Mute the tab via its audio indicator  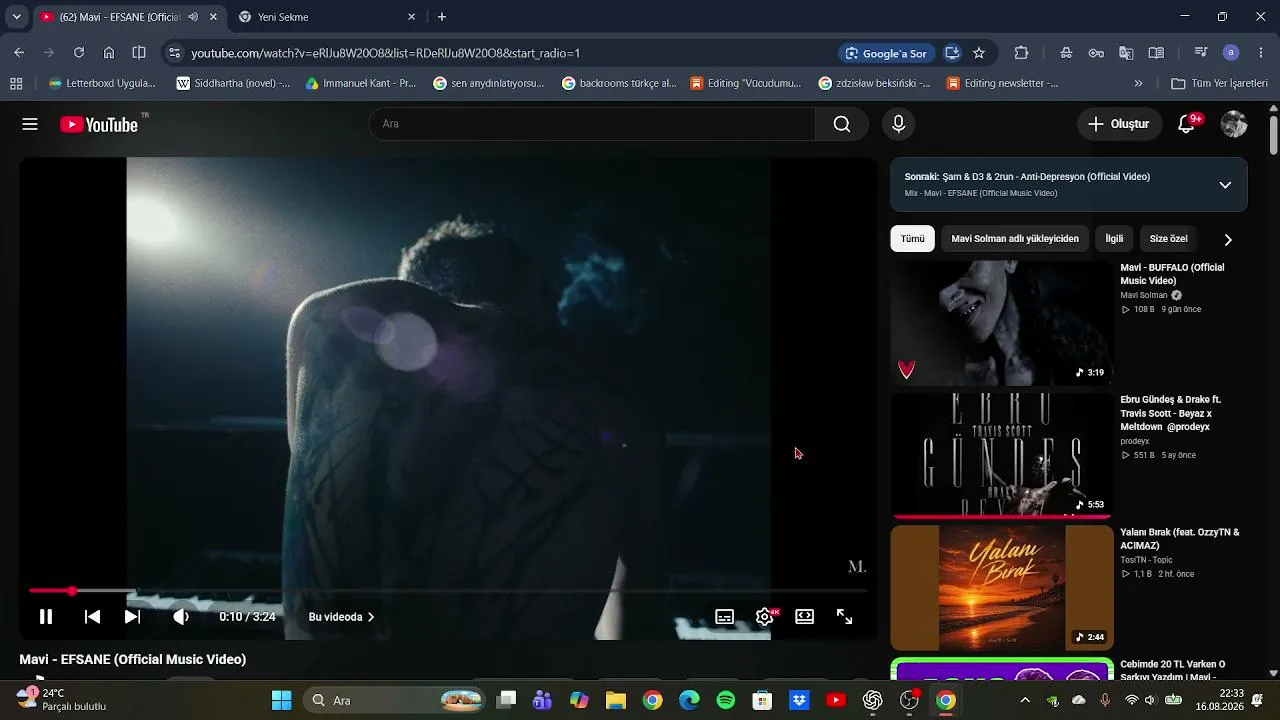pos(193,17)
